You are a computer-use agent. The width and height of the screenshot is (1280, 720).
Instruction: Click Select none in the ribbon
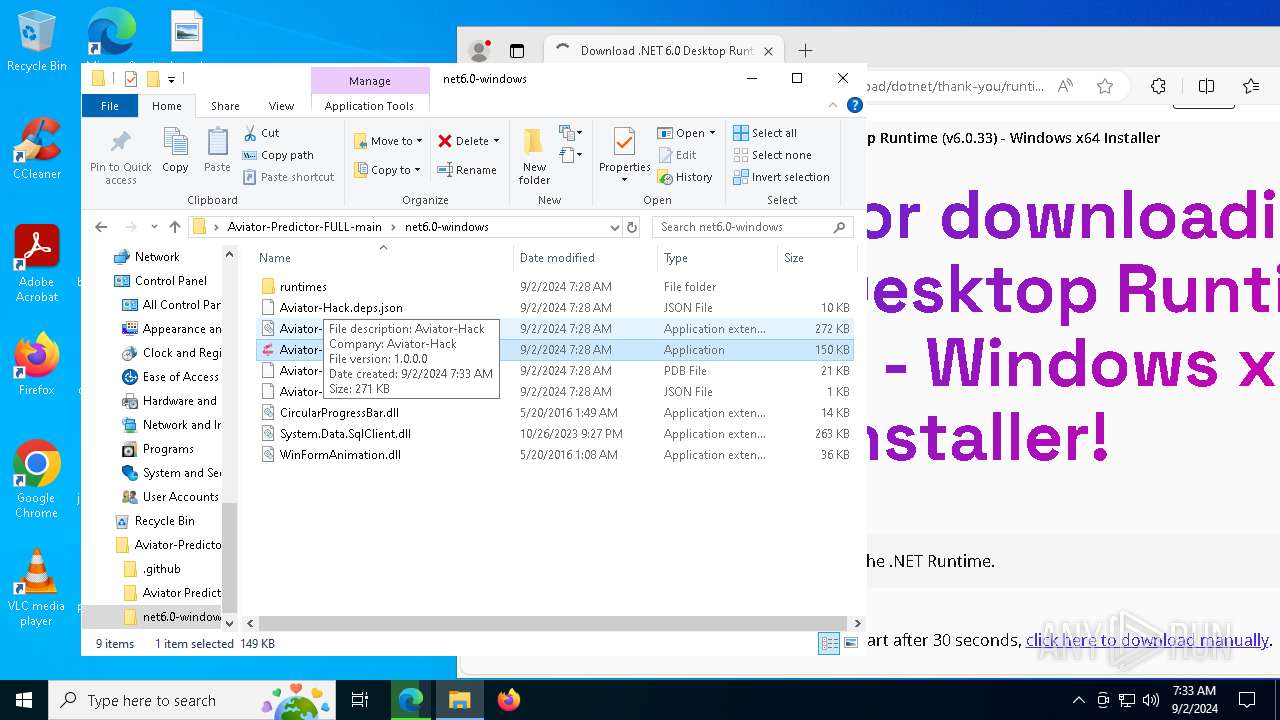pyautogui.click(x=772, y=155)
